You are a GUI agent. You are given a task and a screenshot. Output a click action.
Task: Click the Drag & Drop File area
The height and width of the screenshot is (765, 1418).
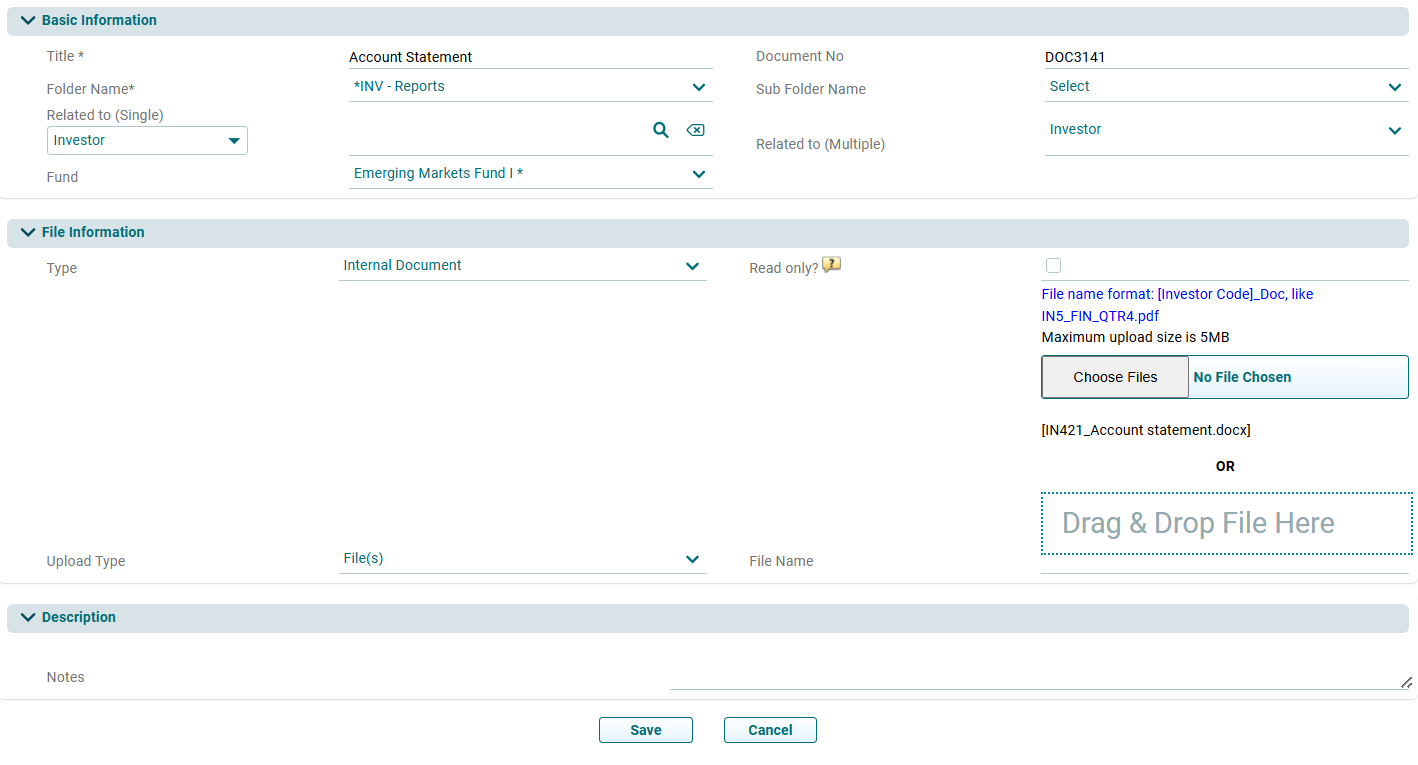tap(1225, 523)
